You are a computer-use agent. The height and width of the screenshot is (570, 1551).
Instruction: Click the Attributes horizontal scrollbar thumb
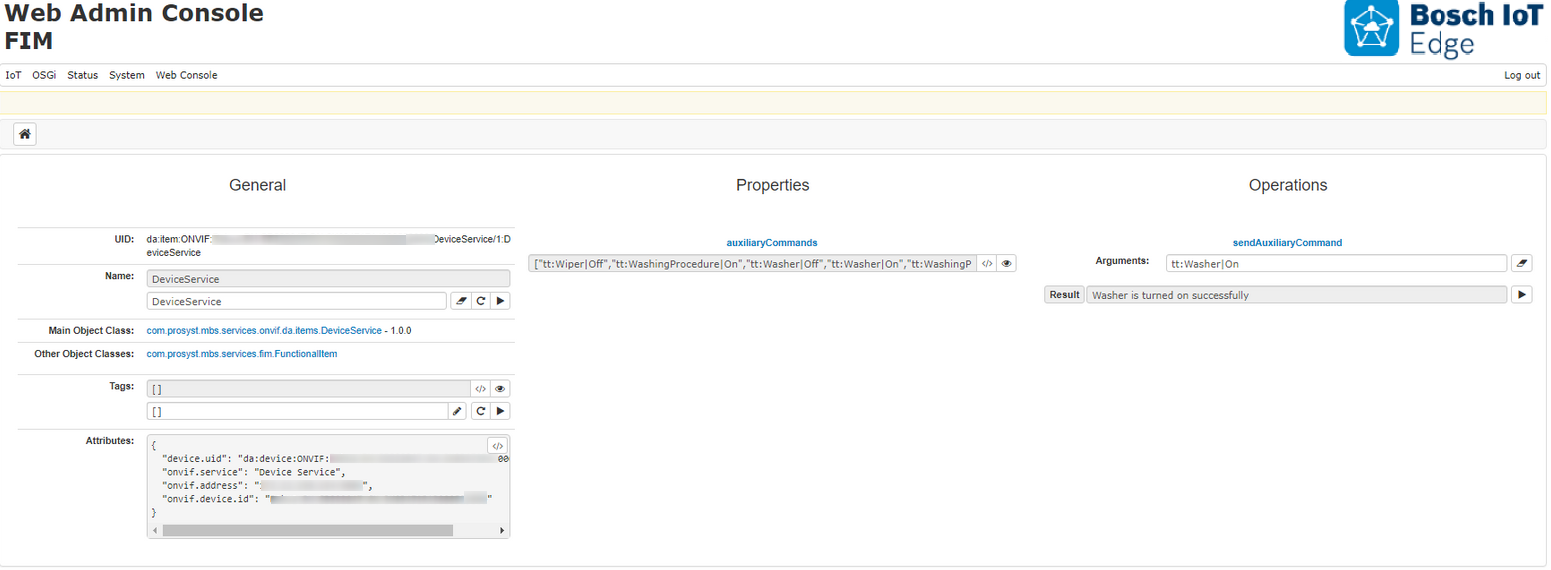308,530
